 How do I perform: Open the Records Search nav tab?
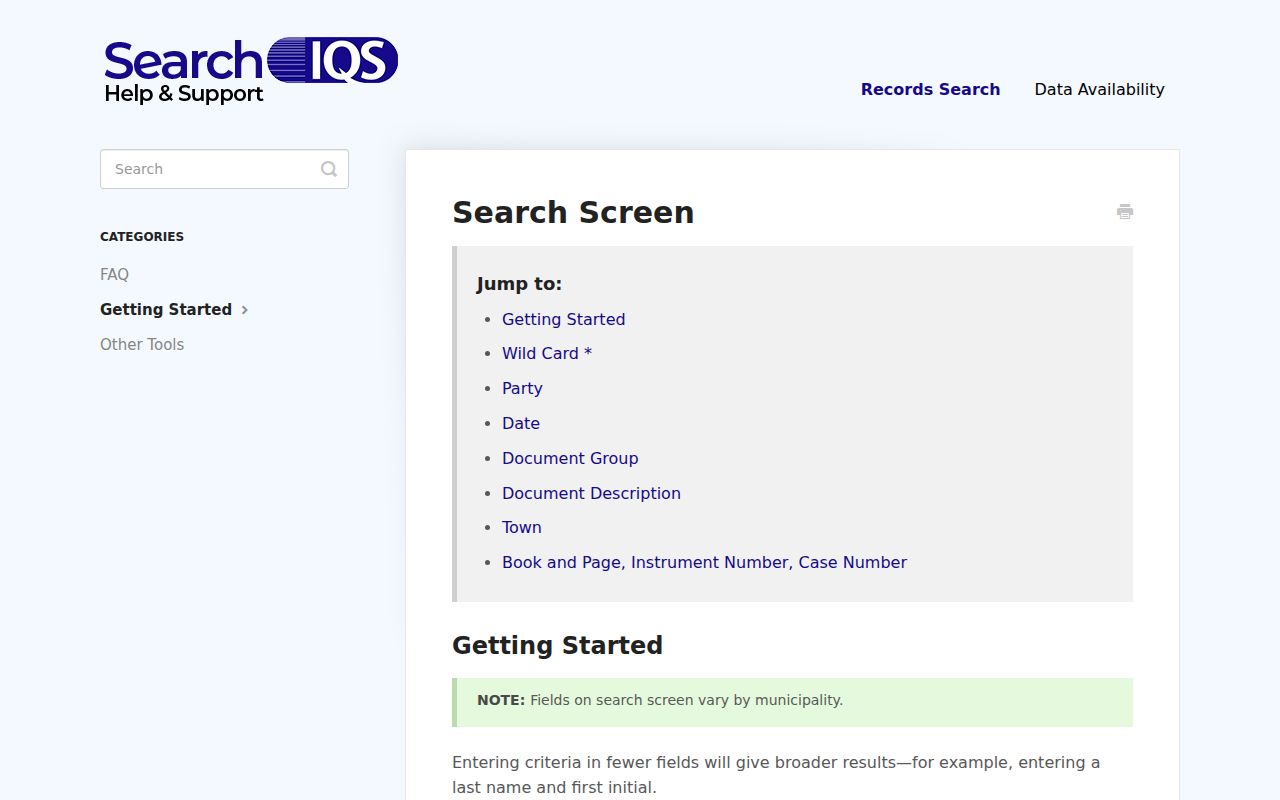pyautogui.click(x=930, y=89)
